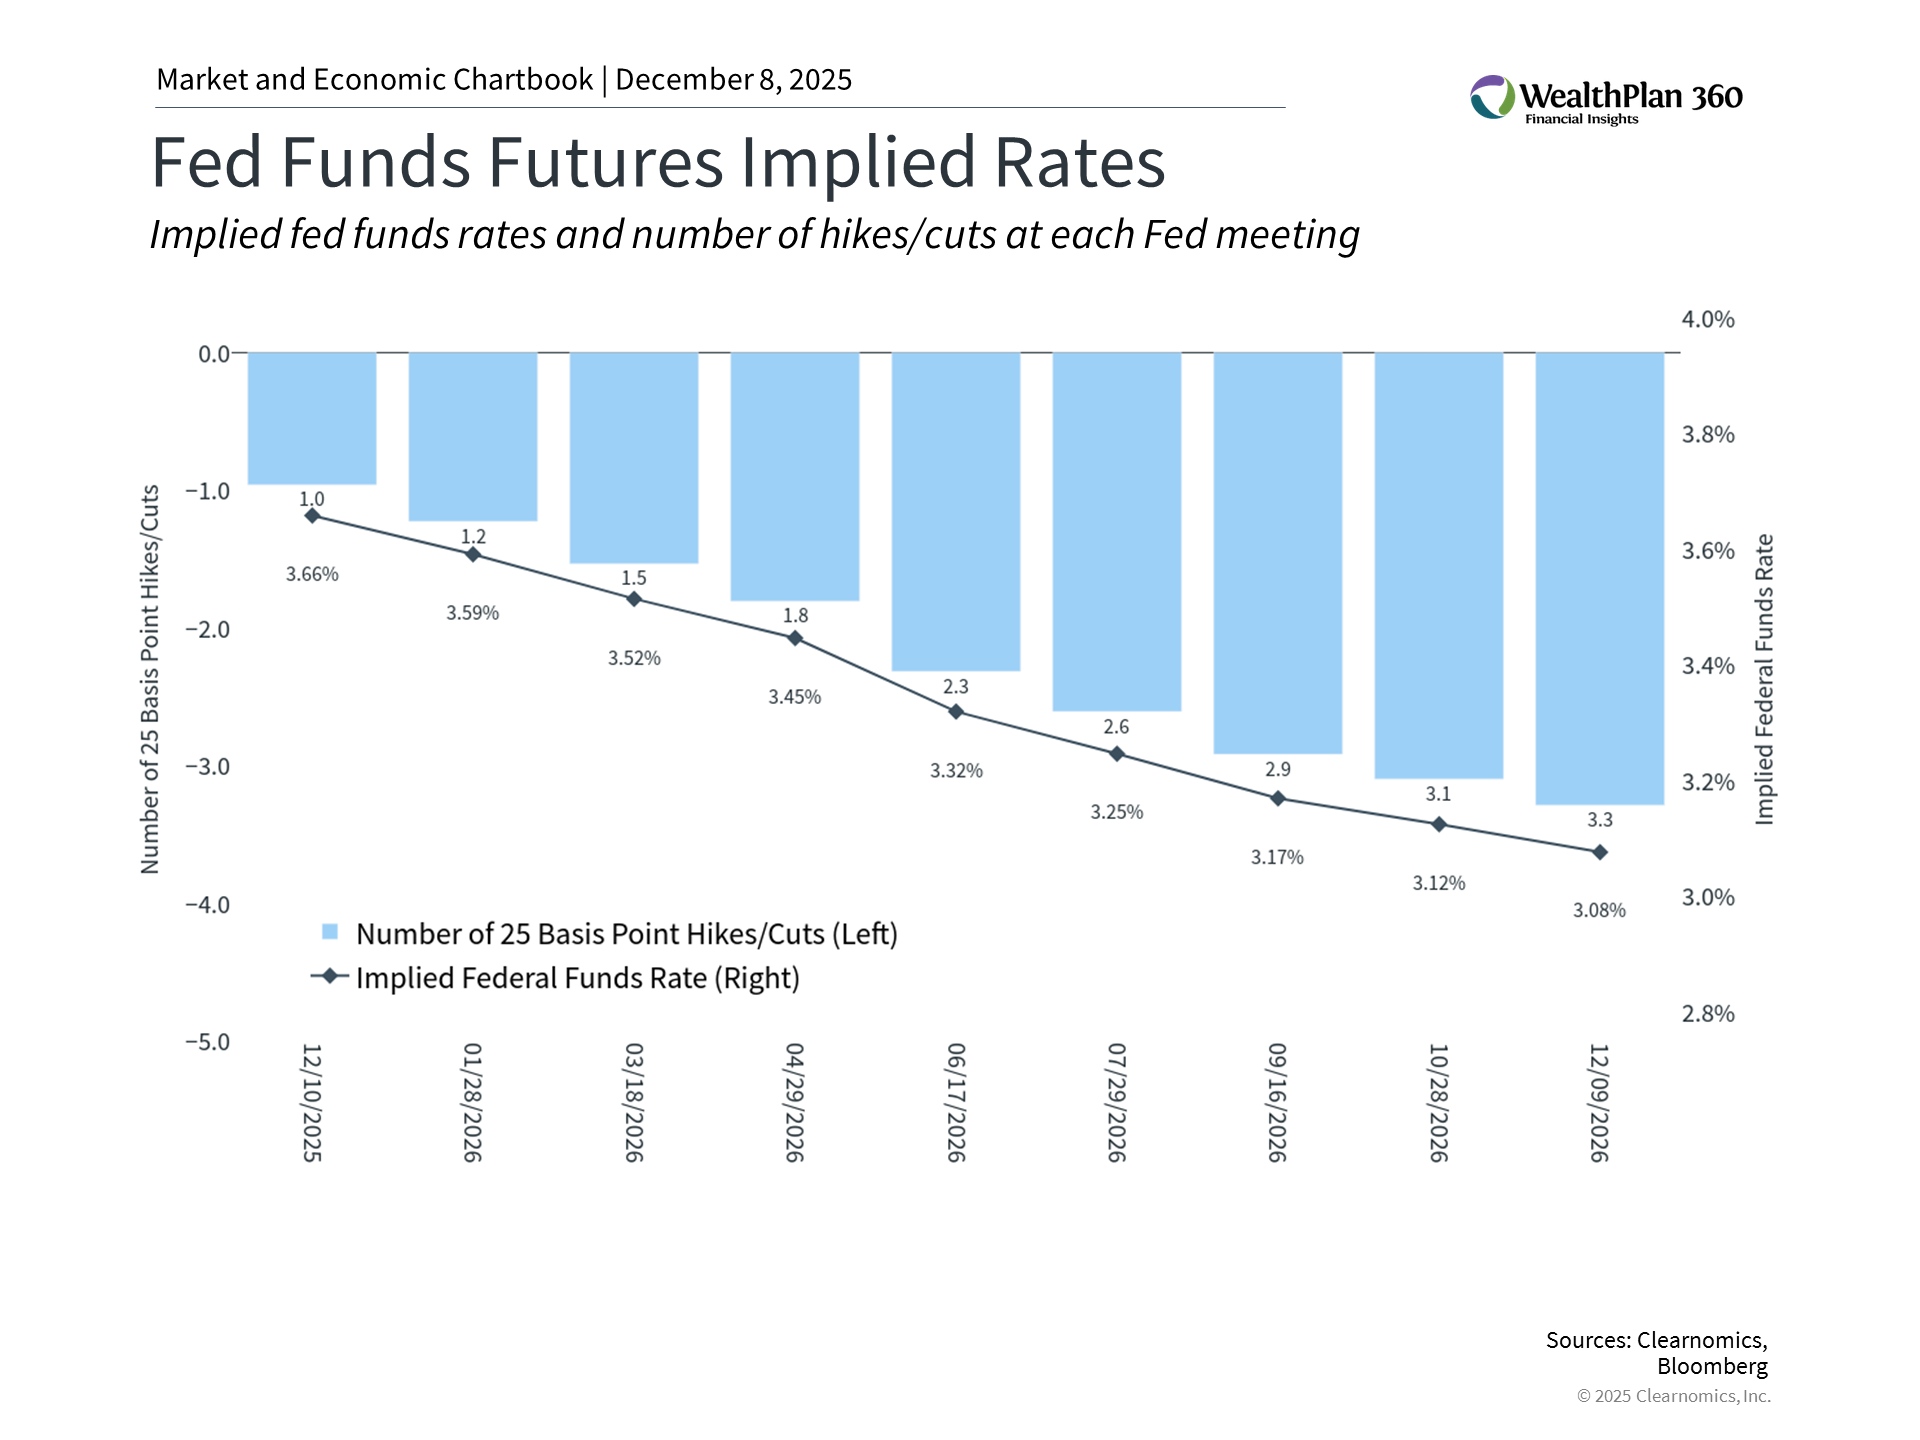Toggle the Implied Federal Funds Rate legend entry

(577, 978)
